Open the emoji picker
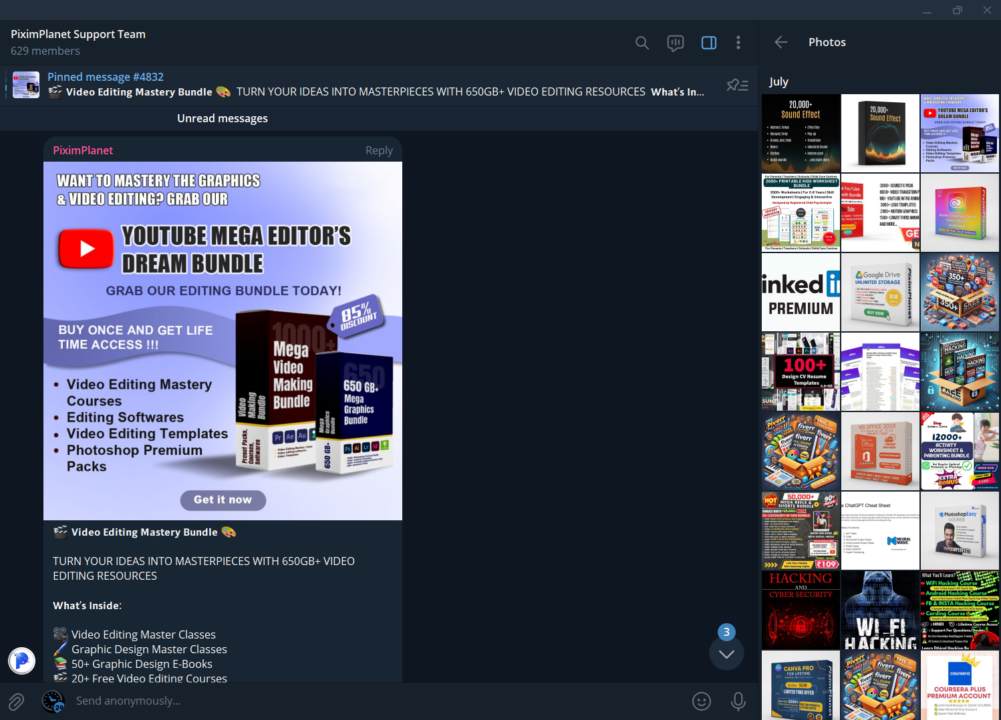 coord(702,701)
